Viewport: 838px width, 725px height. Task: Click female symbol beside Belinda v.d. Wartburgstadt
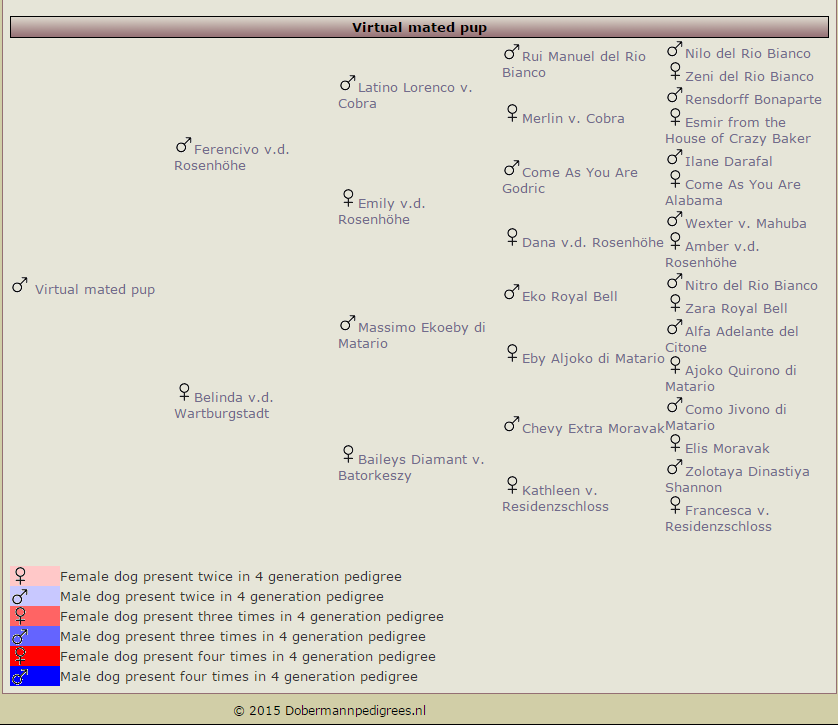point(184,392)
